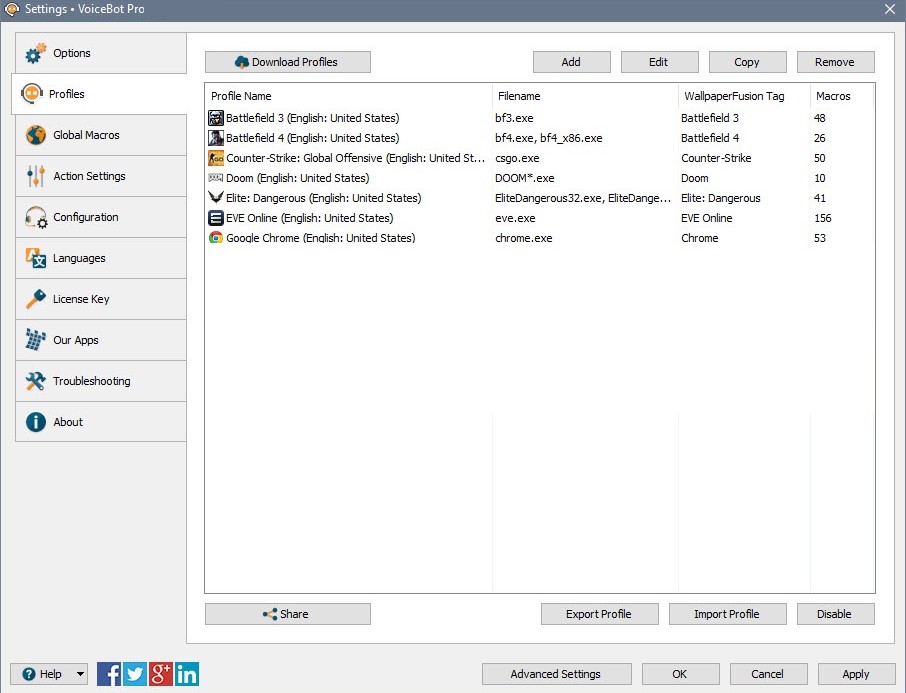Click the Disable button
This screenshot has width=906, height=693.
(x=836, y=614)
